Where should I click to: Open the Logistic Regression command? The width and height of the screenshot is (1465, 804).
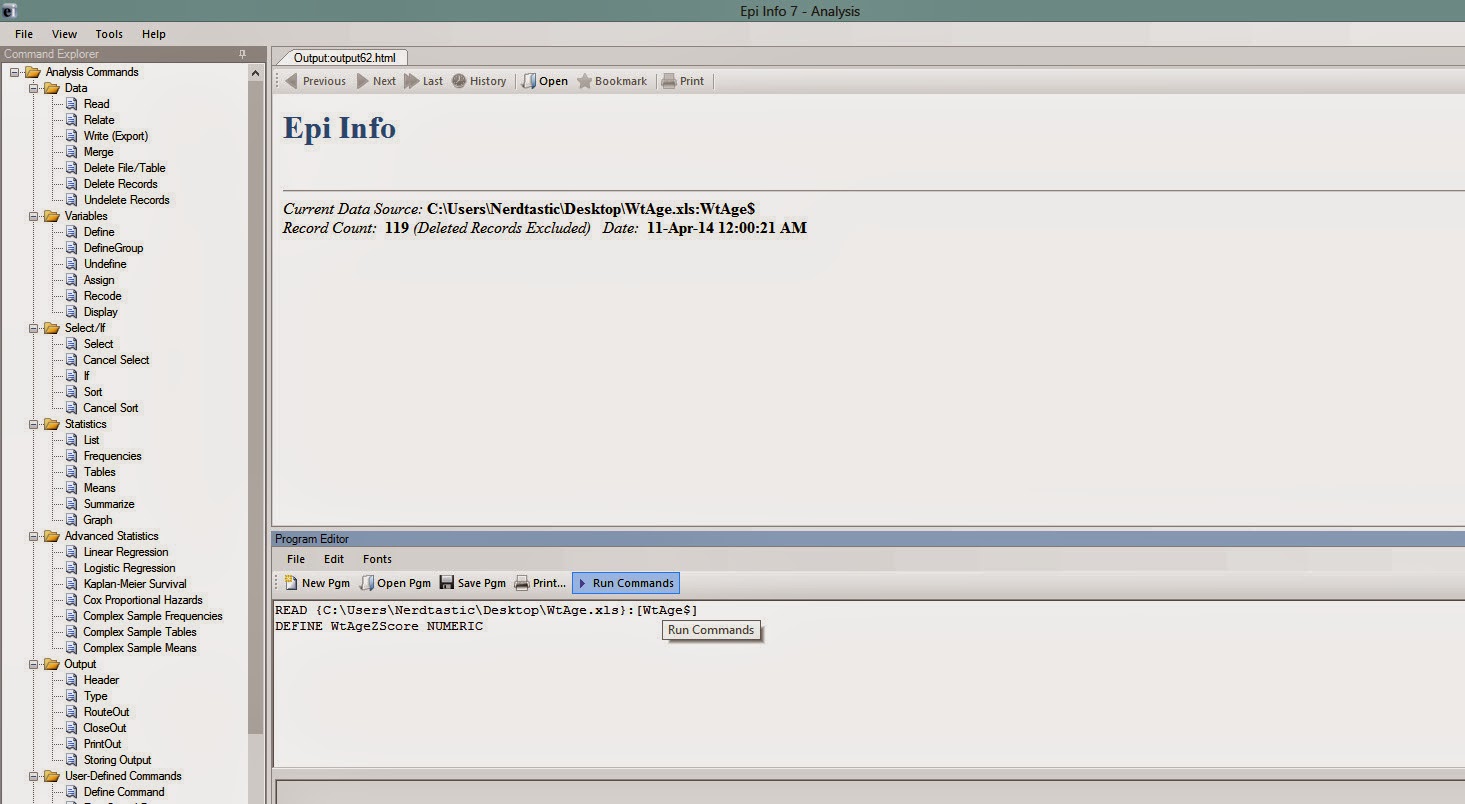coord(130,568)
